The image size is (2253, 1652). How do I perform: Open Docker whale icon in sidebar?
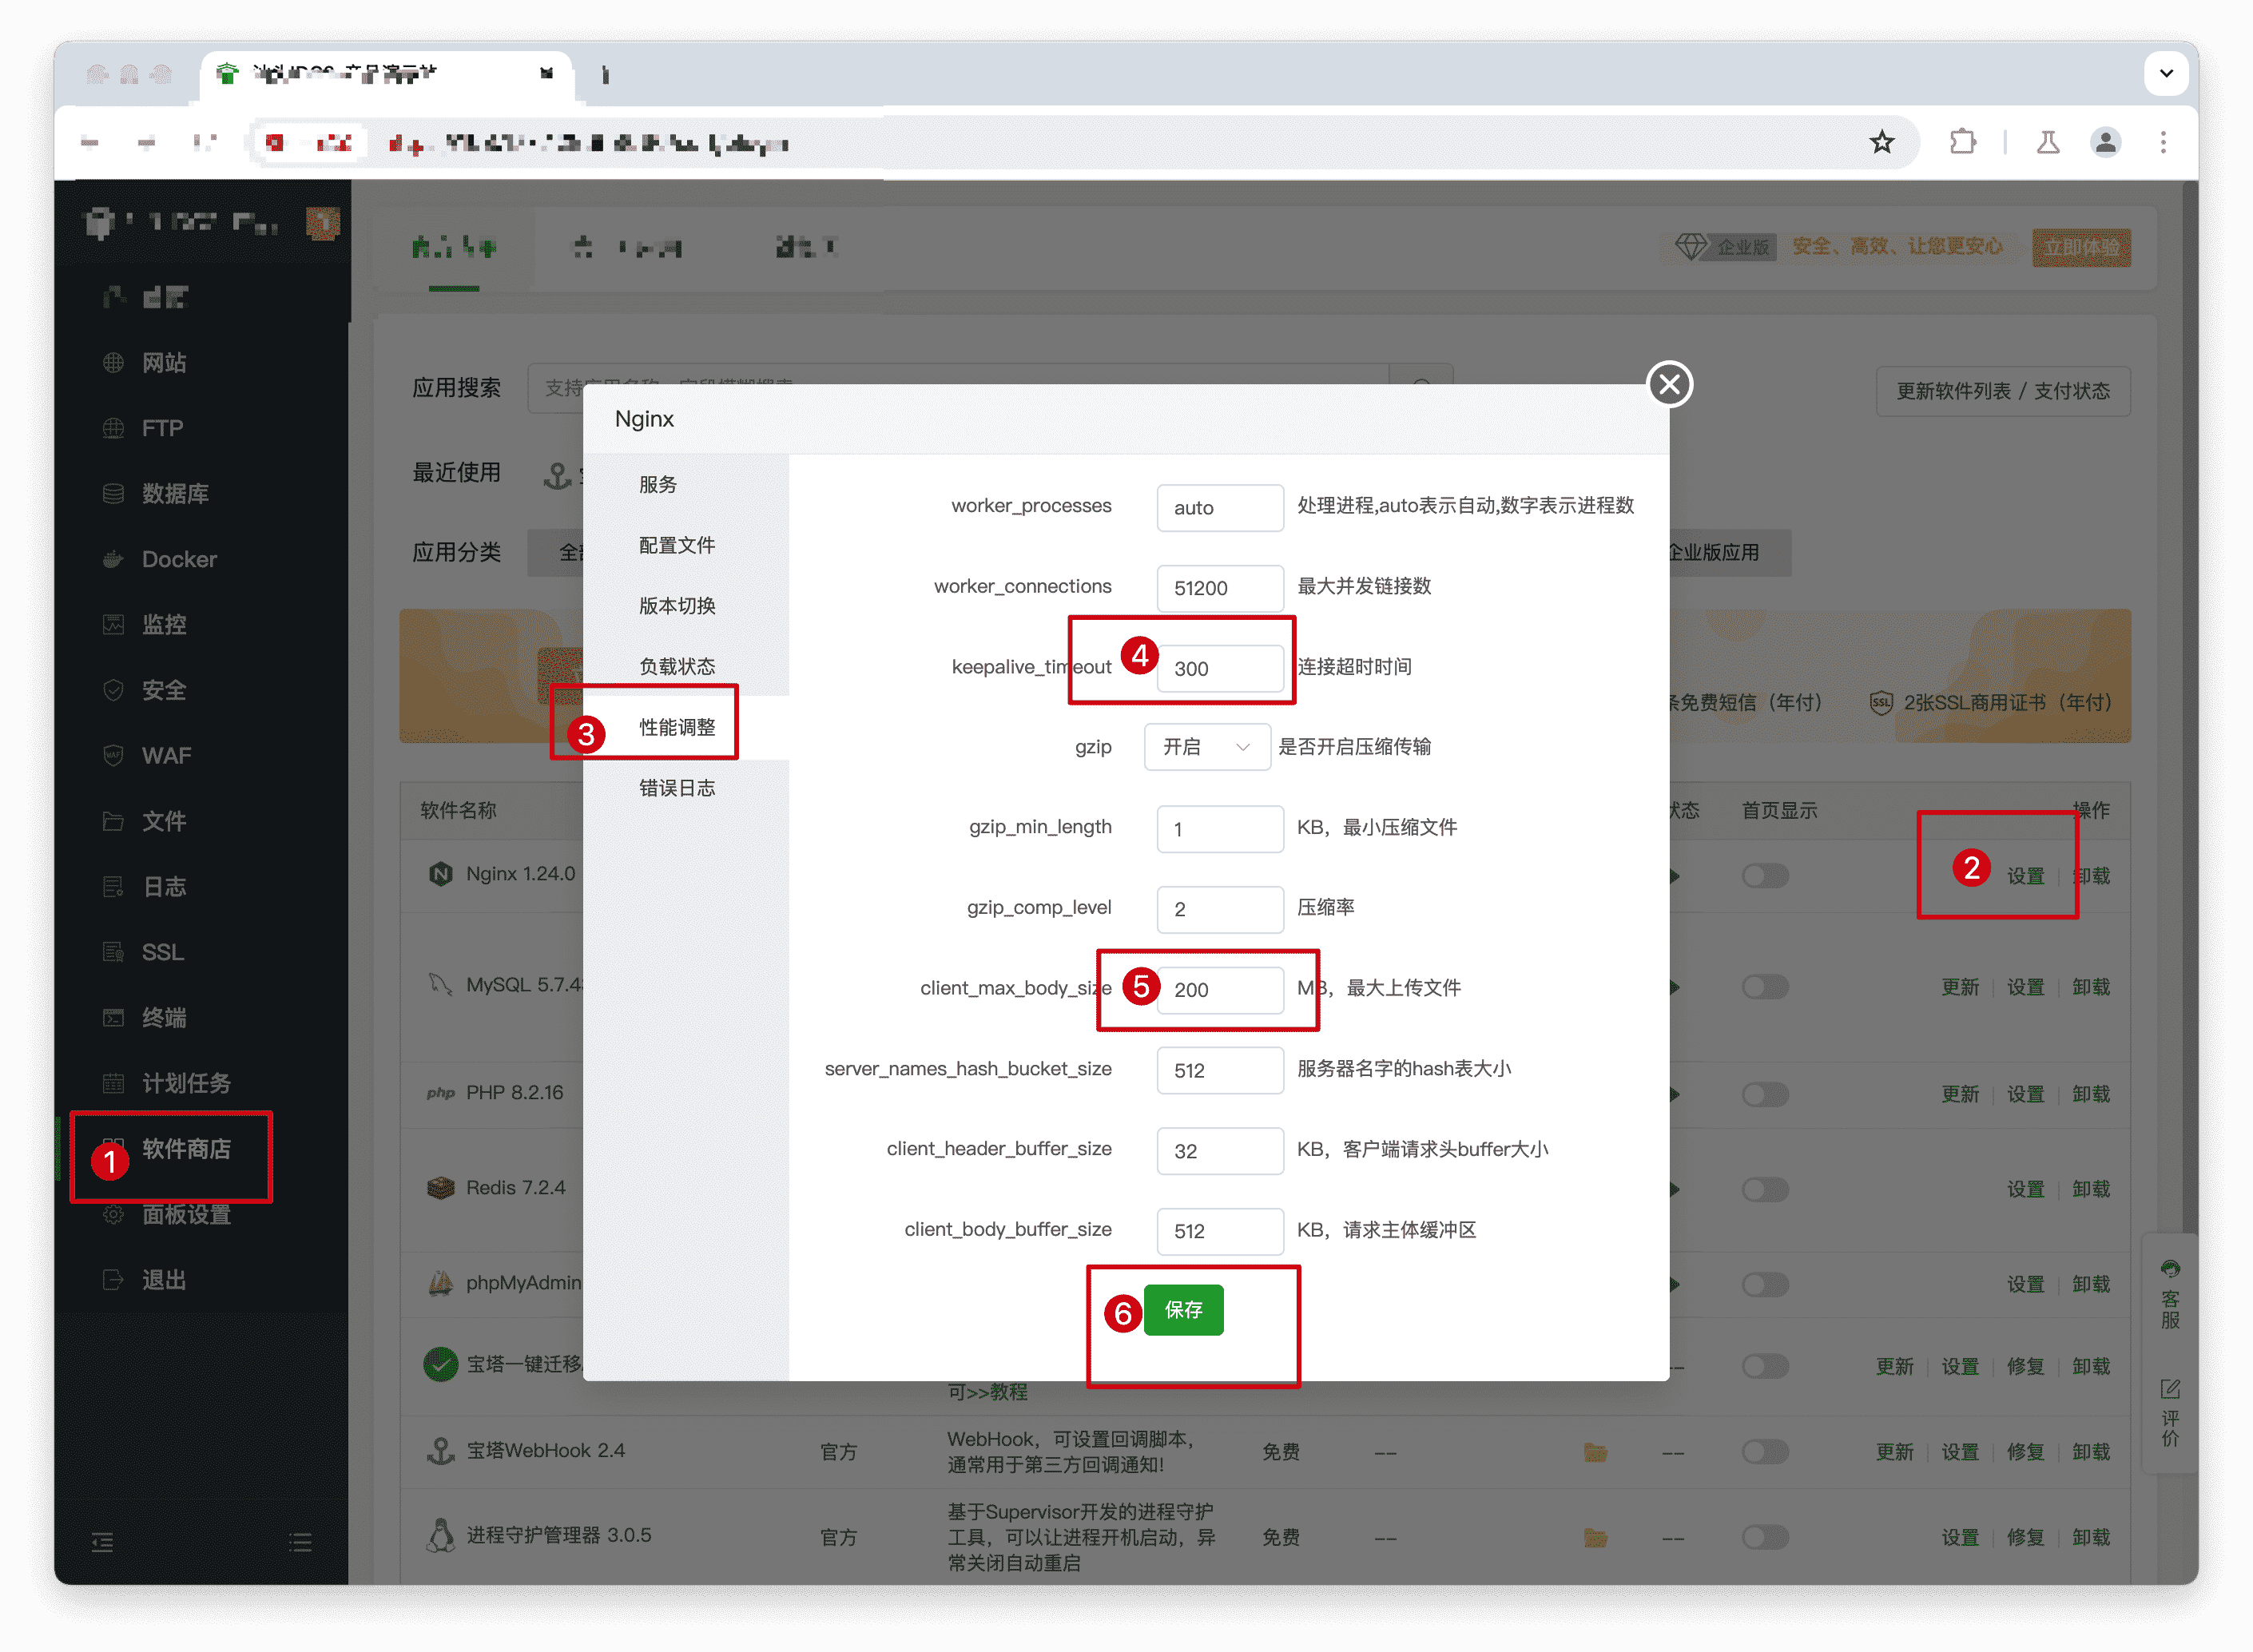coord(113,559)
